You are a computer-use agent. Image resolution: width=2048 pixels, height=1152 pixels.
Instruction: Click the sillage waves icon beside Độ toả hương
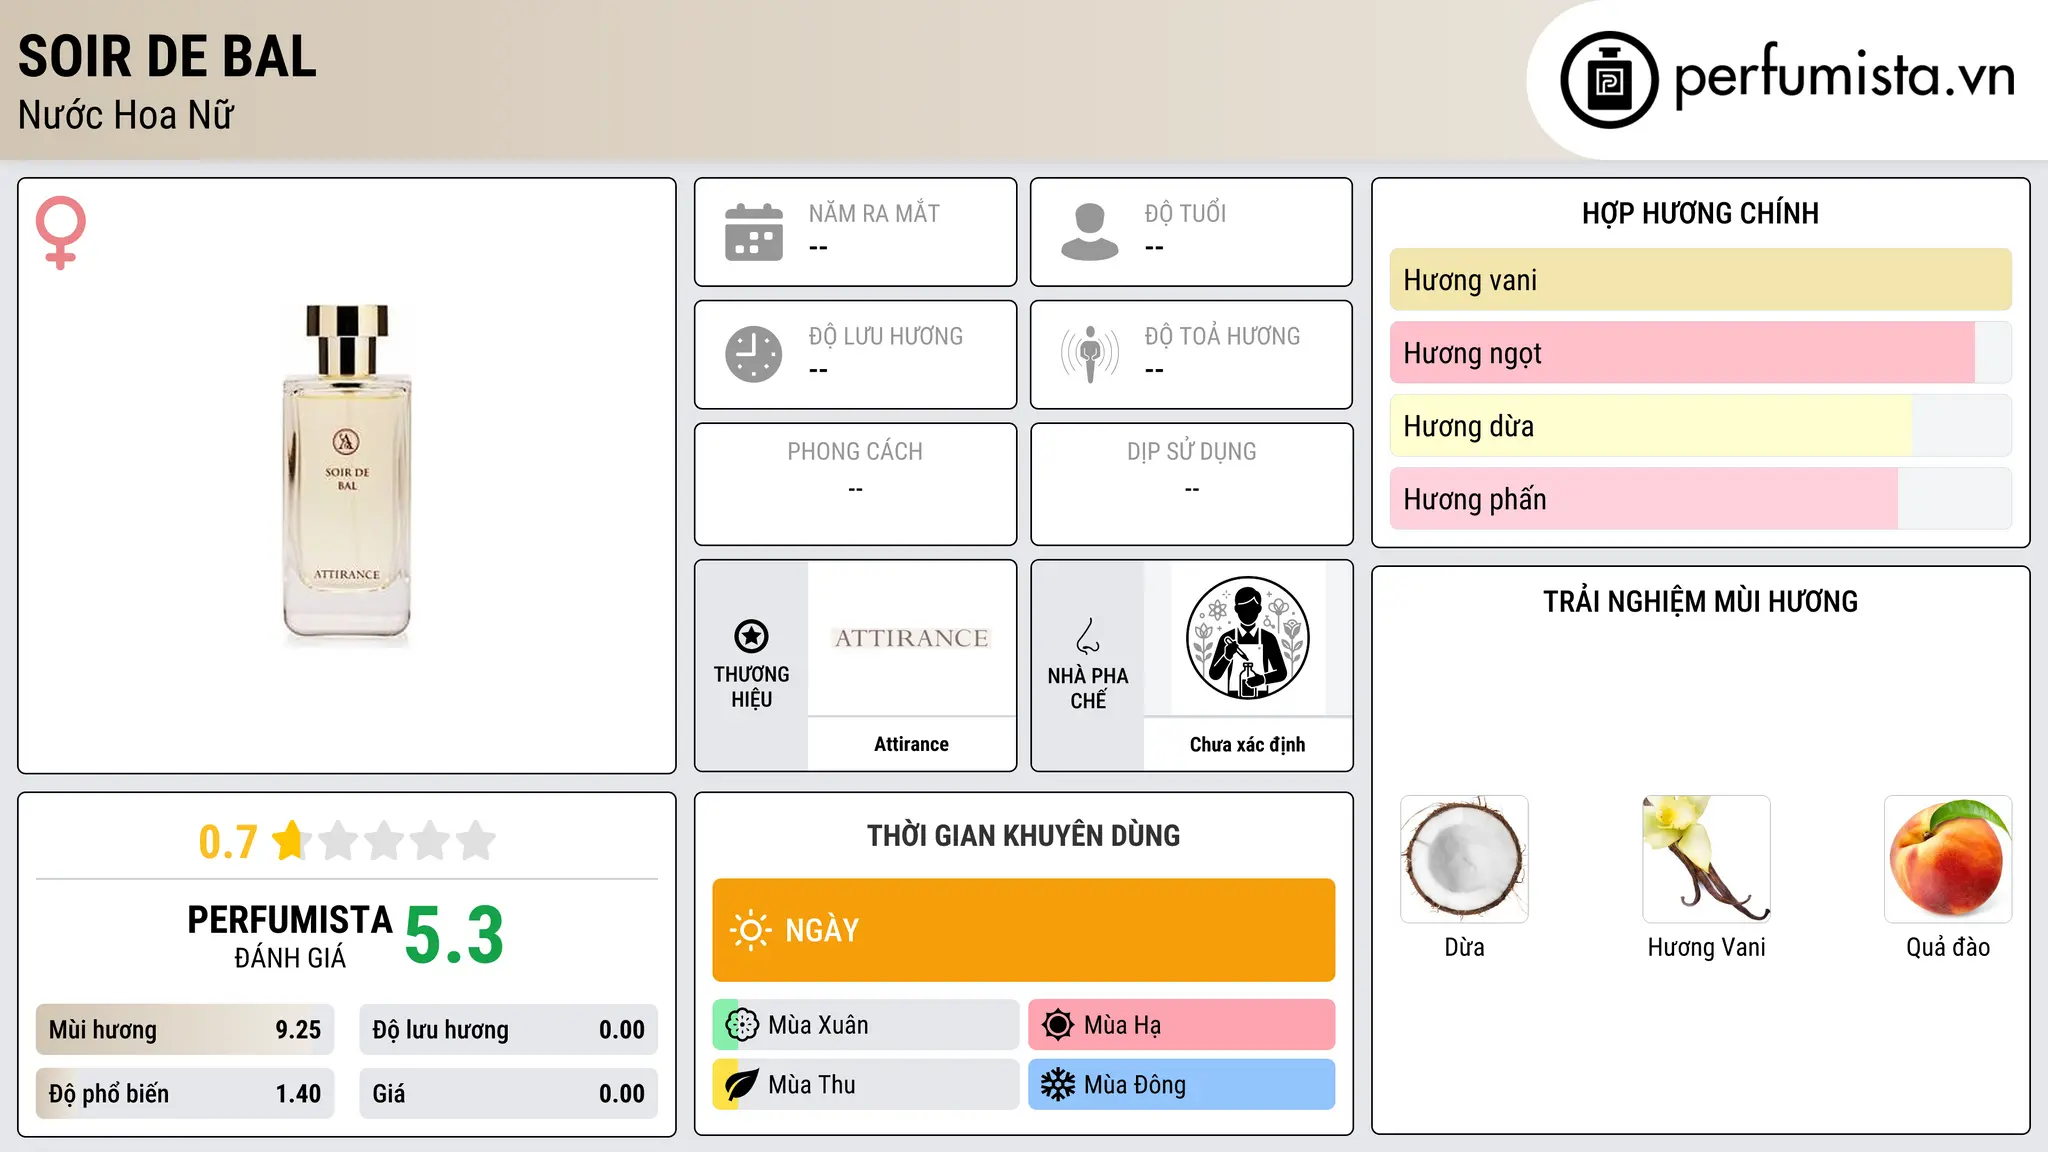[x=1090, y=354]
